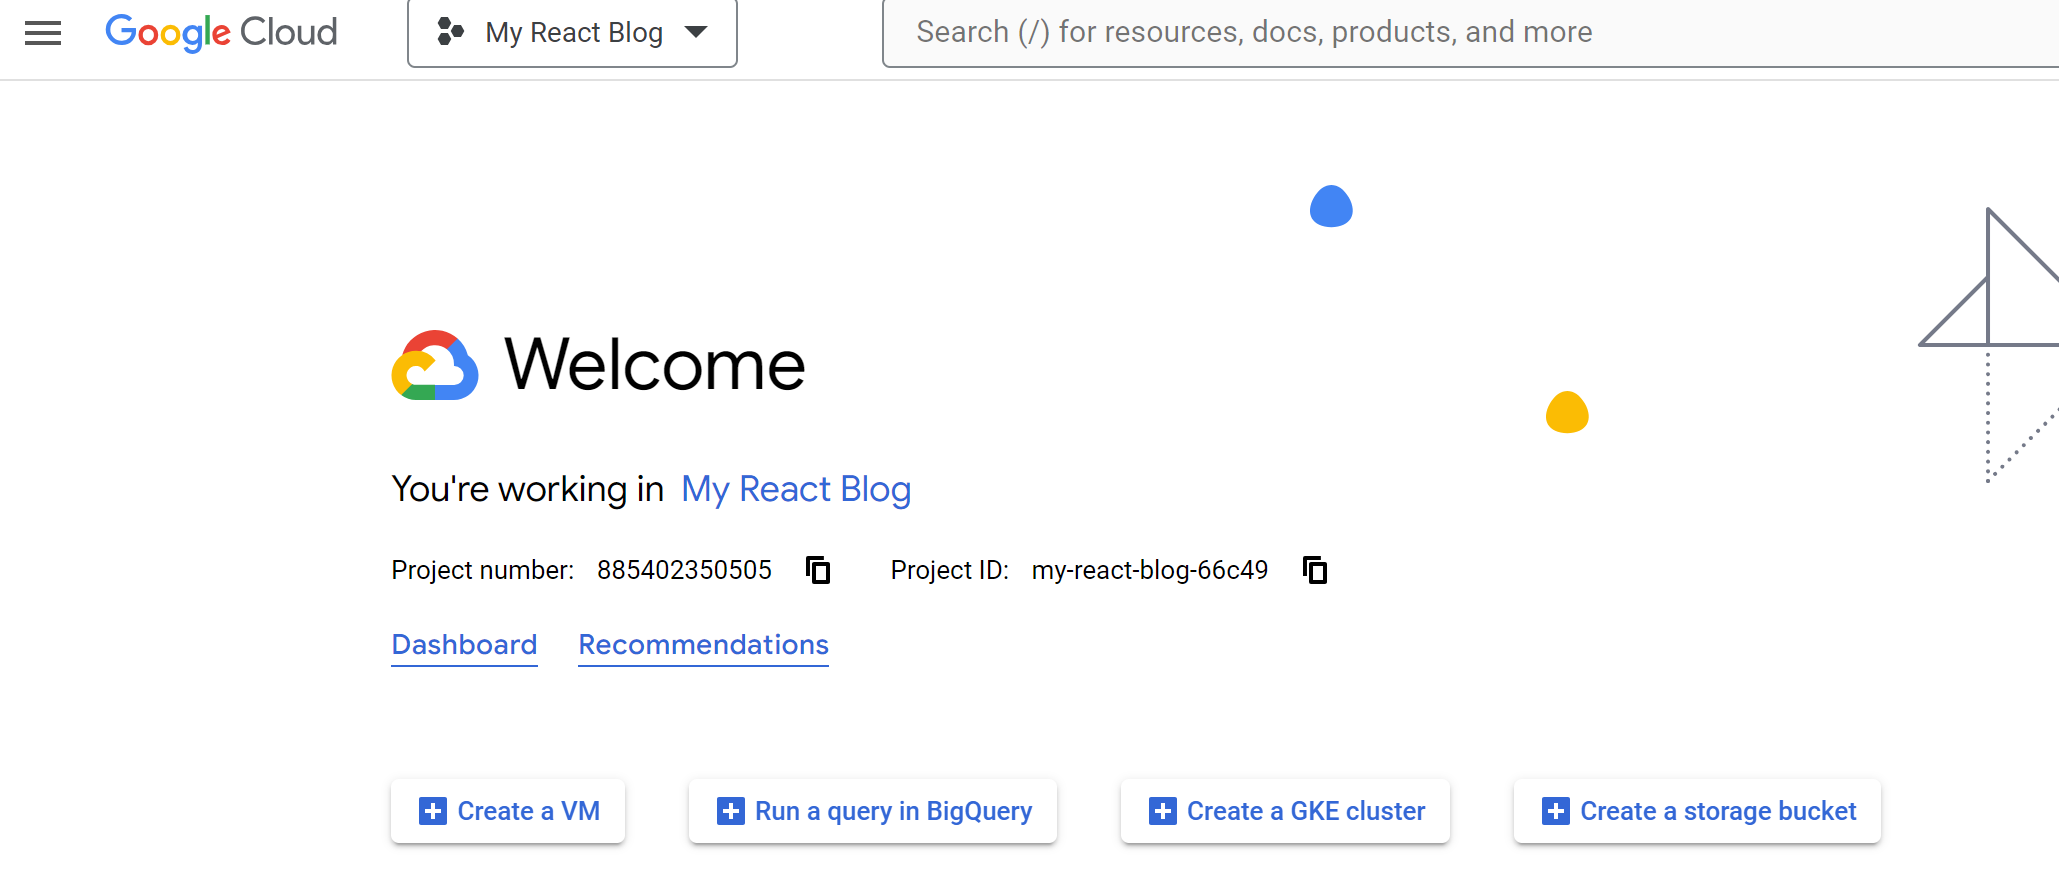Open the My React Blog project link
Screen dimensions: 2059x890
[796, 489]
